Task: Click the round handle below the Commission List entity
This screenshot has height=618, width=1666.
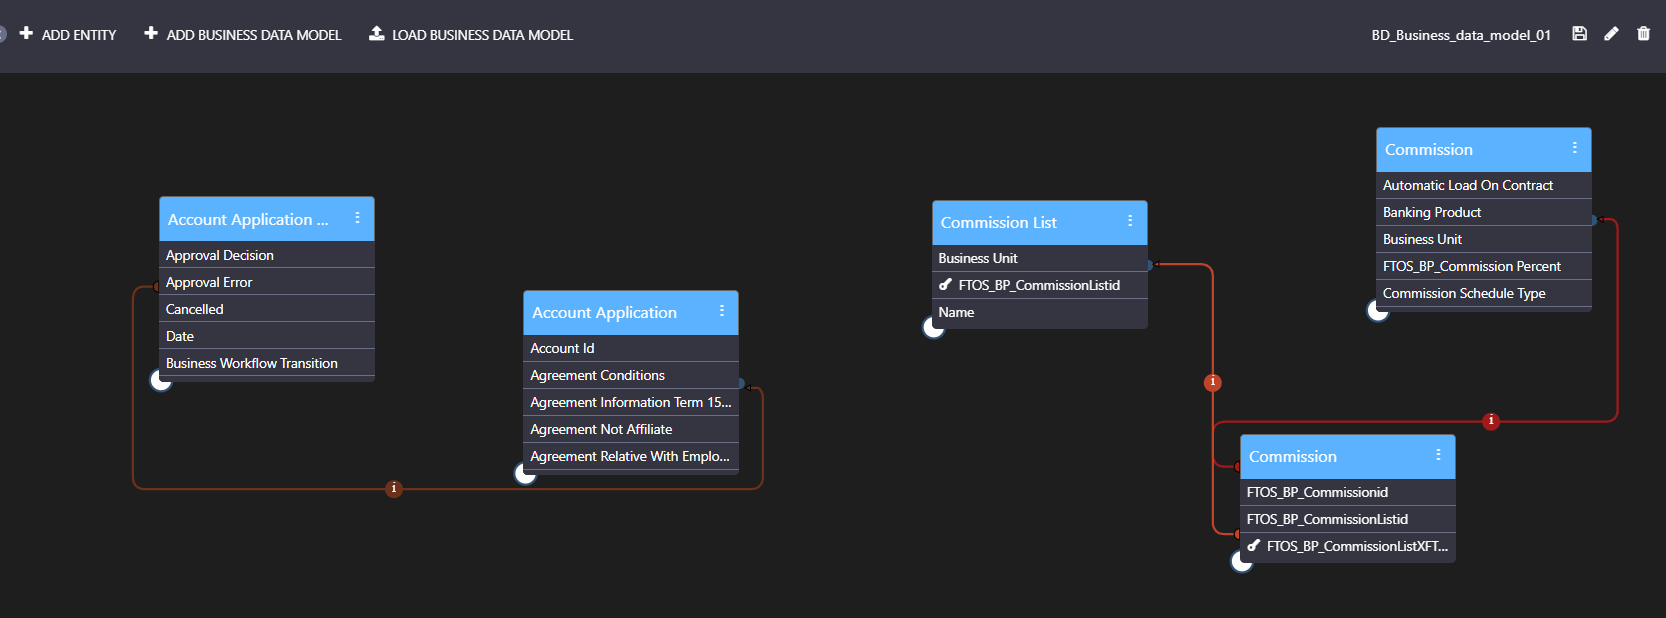Action: (933, 328)
